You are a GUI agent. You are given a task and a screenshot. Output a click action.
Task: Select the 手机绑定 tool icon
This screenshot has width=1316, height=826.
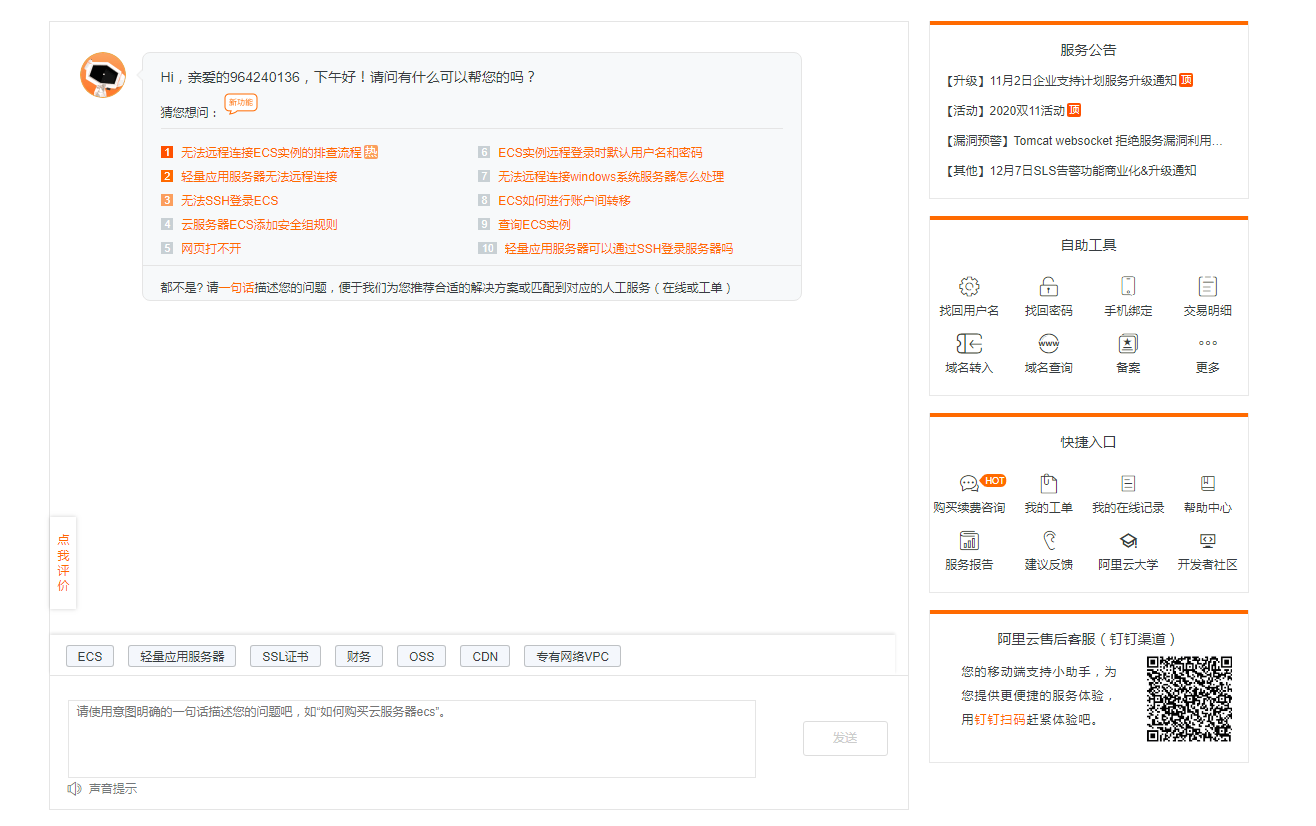[1127, 296]
